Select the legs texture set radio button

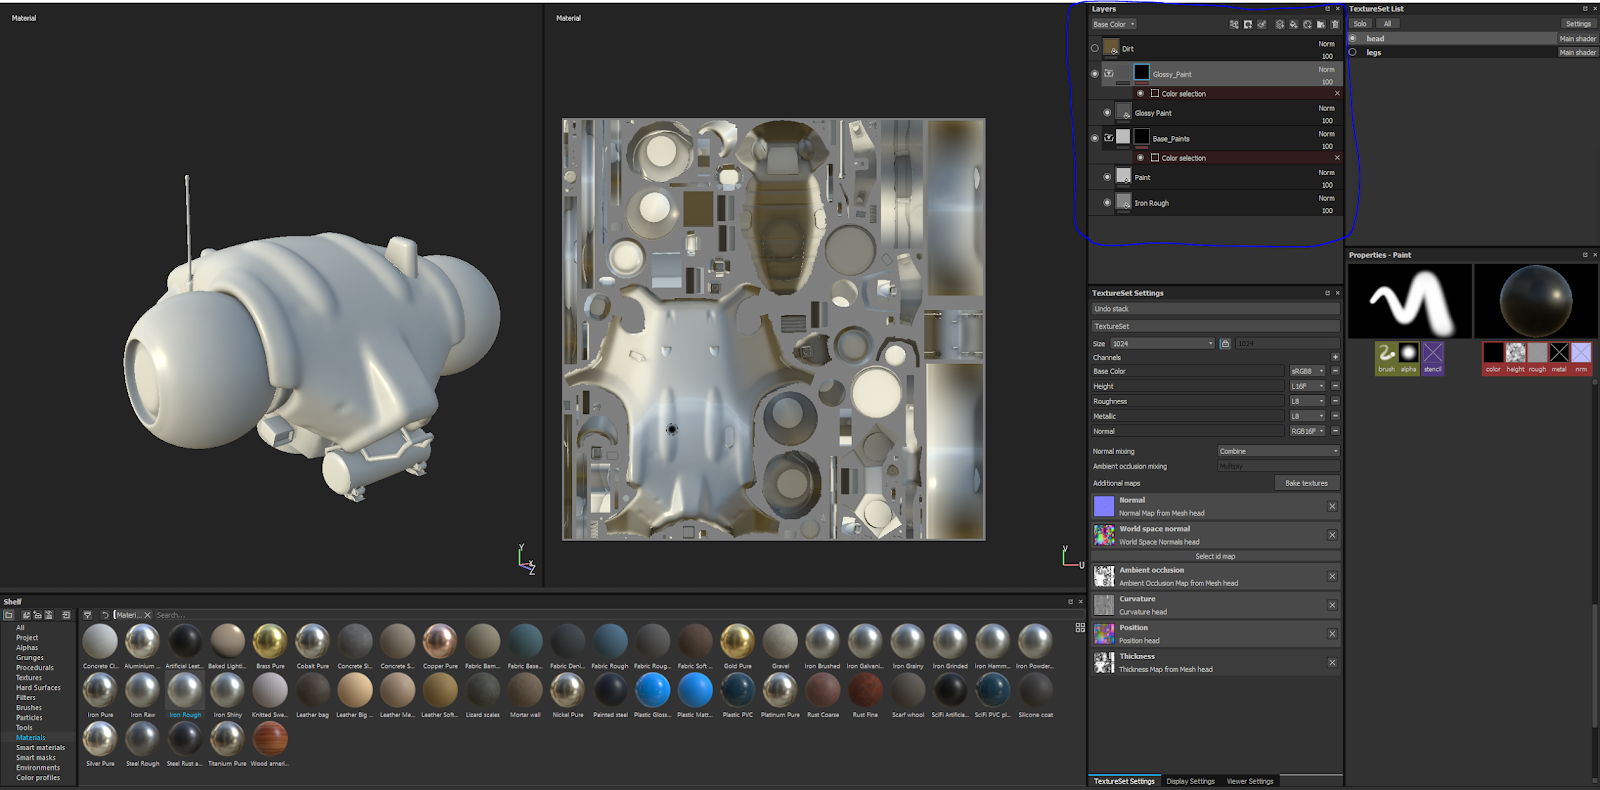coord(1353,52)
